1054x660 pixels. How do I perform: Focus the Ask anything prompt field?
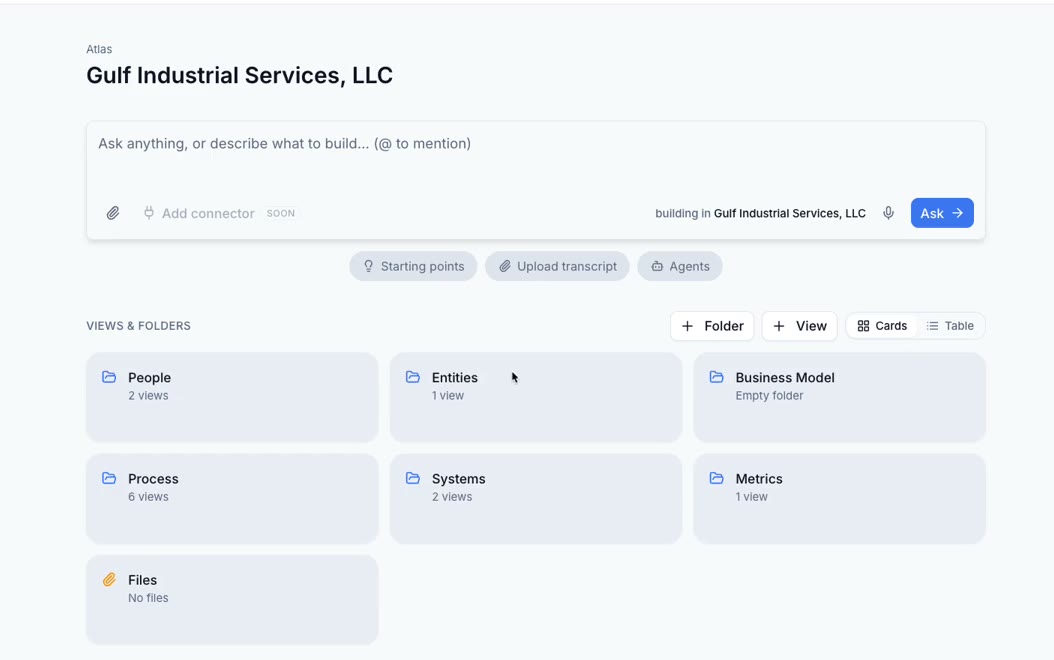click(x=536, y=158)
